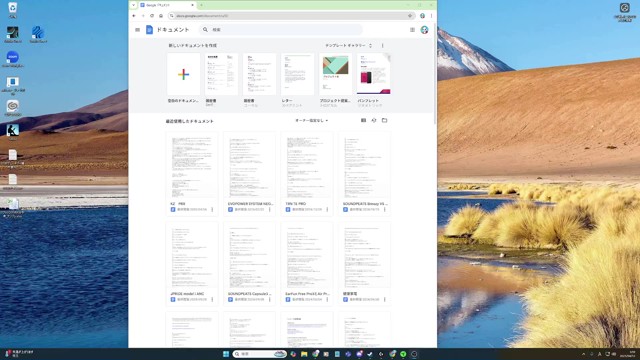Open the owner filter dropdown

[x=311, y=120]
